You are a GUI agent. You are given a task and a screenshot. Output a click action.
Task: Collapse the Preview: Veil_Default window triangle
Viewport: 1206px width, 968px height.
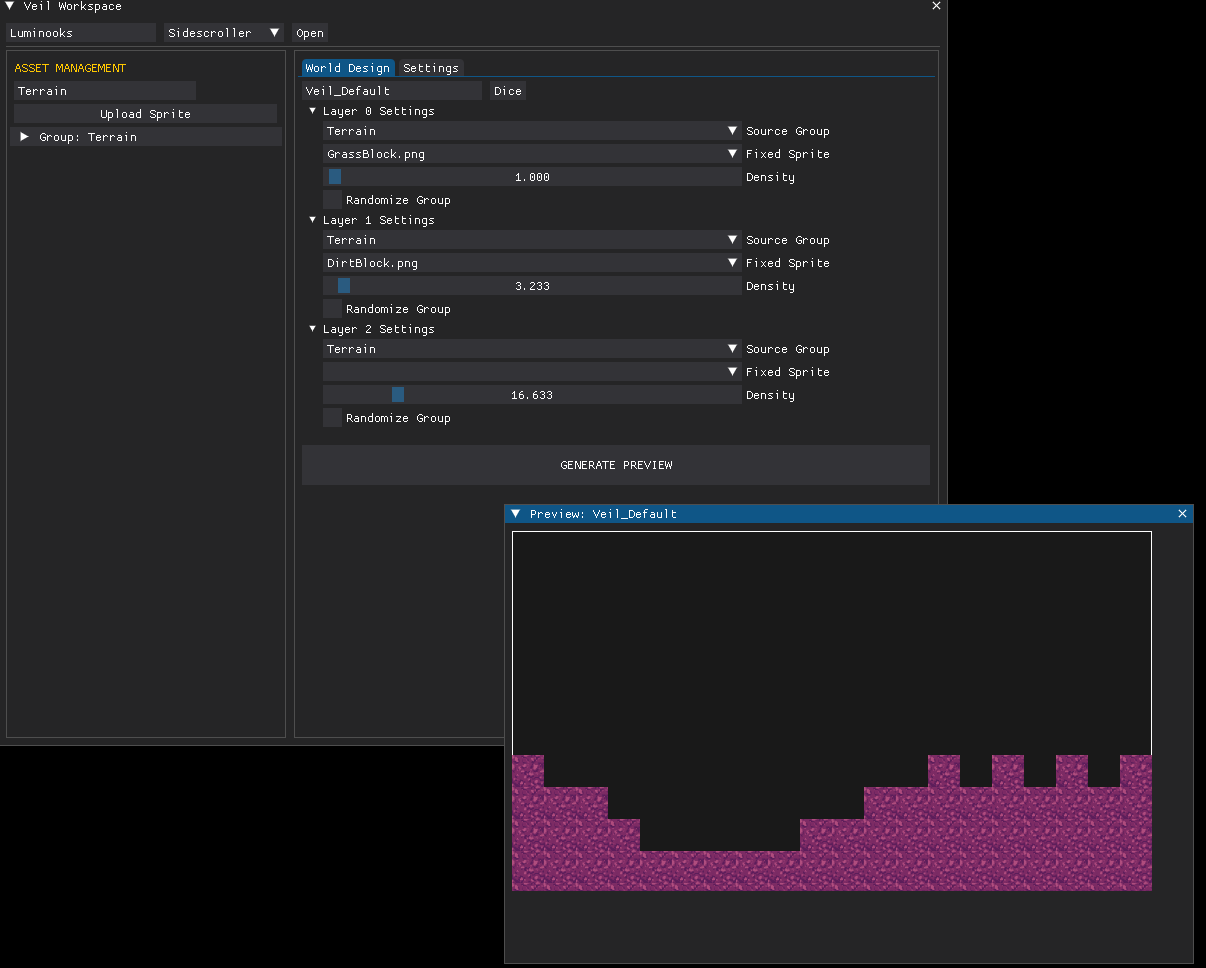[516, 513]
